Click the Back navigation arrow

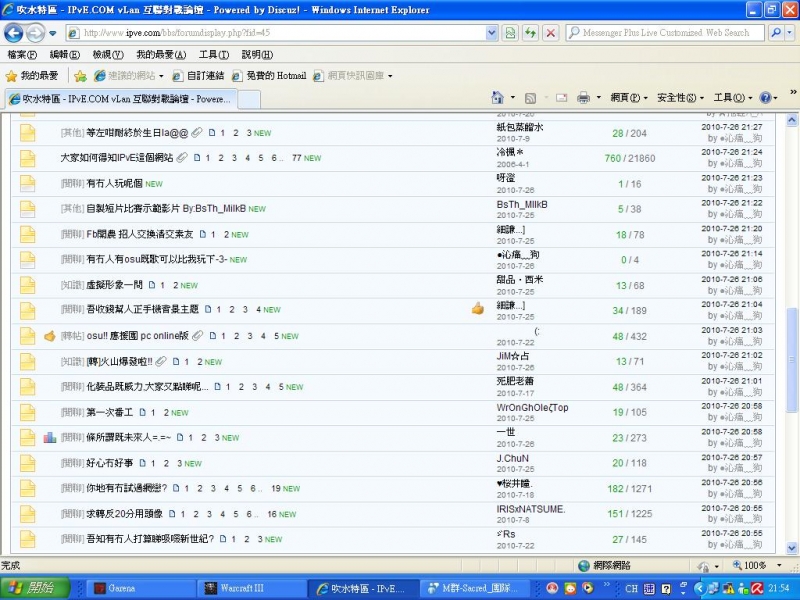tap(13, 32)
